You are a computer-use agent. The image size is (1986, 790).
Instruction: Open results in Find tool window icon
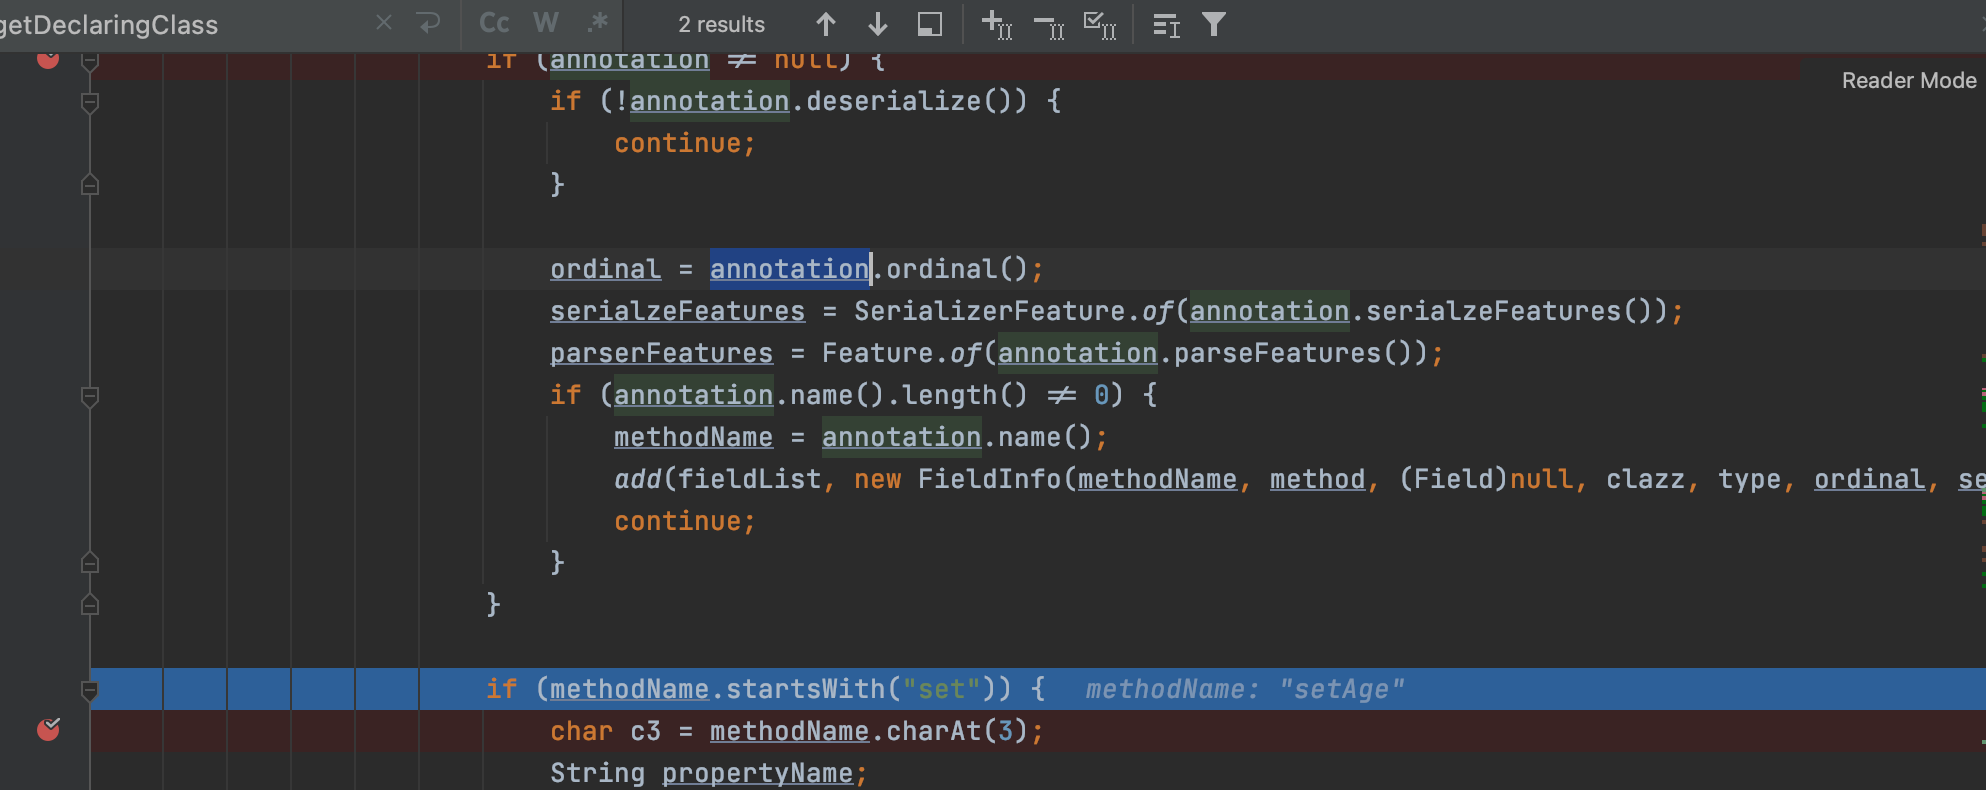pyautogui.click(x=930, y=24)
